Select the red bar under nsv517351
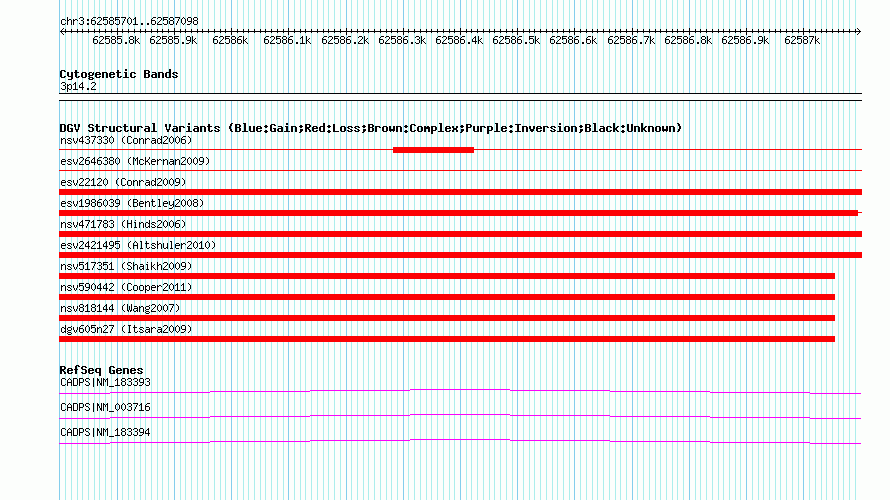 (x=447, y=276)
